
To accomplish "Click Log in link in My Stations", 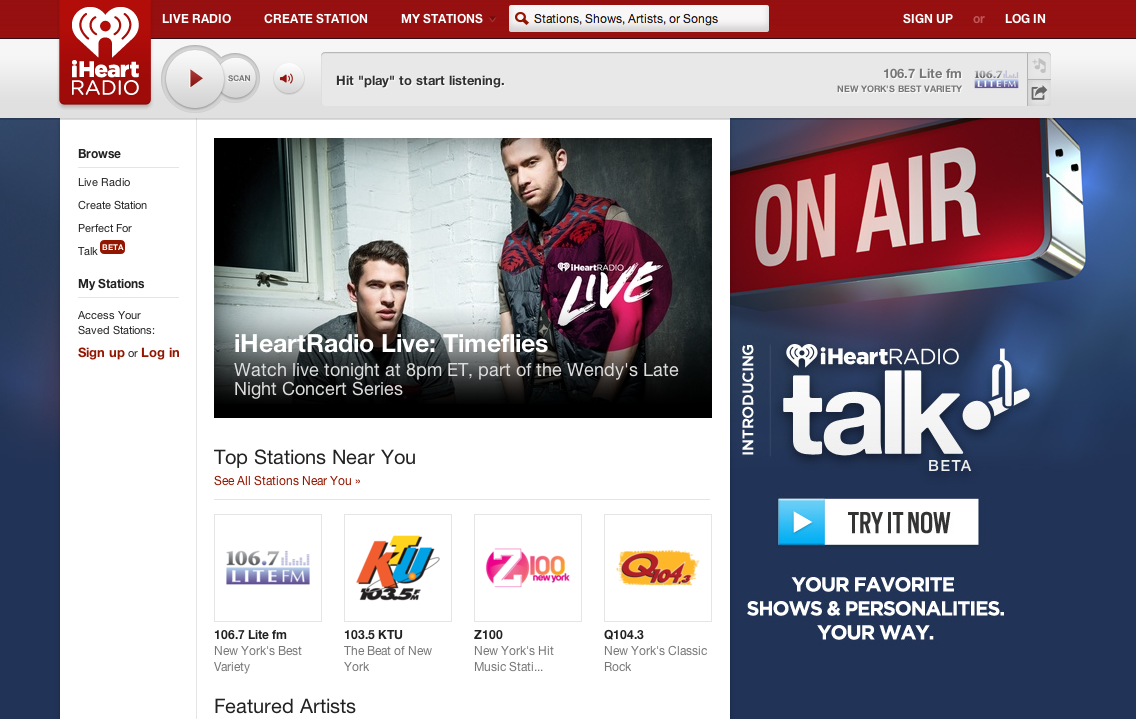I will click(x=160, y=353).
